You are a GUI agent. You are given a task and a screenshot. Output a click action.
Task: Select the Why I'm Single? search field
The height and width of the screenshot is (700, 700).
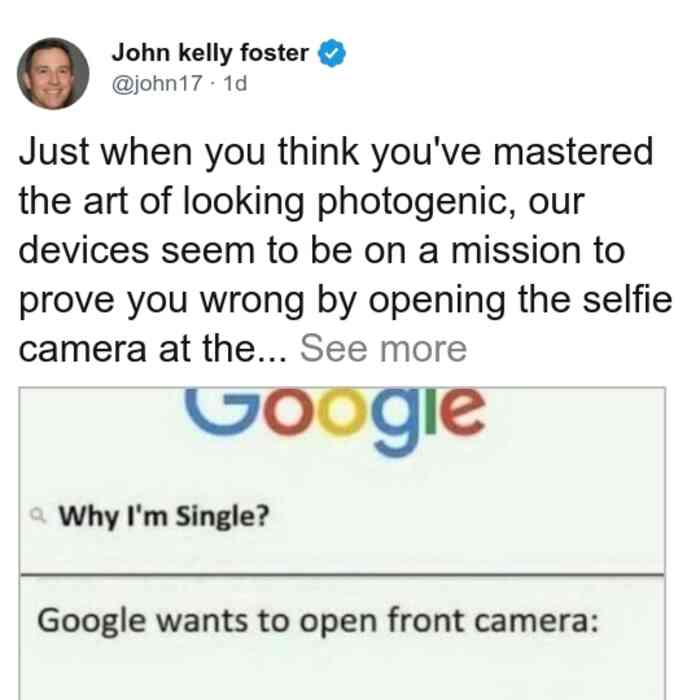tap(342, 516)
